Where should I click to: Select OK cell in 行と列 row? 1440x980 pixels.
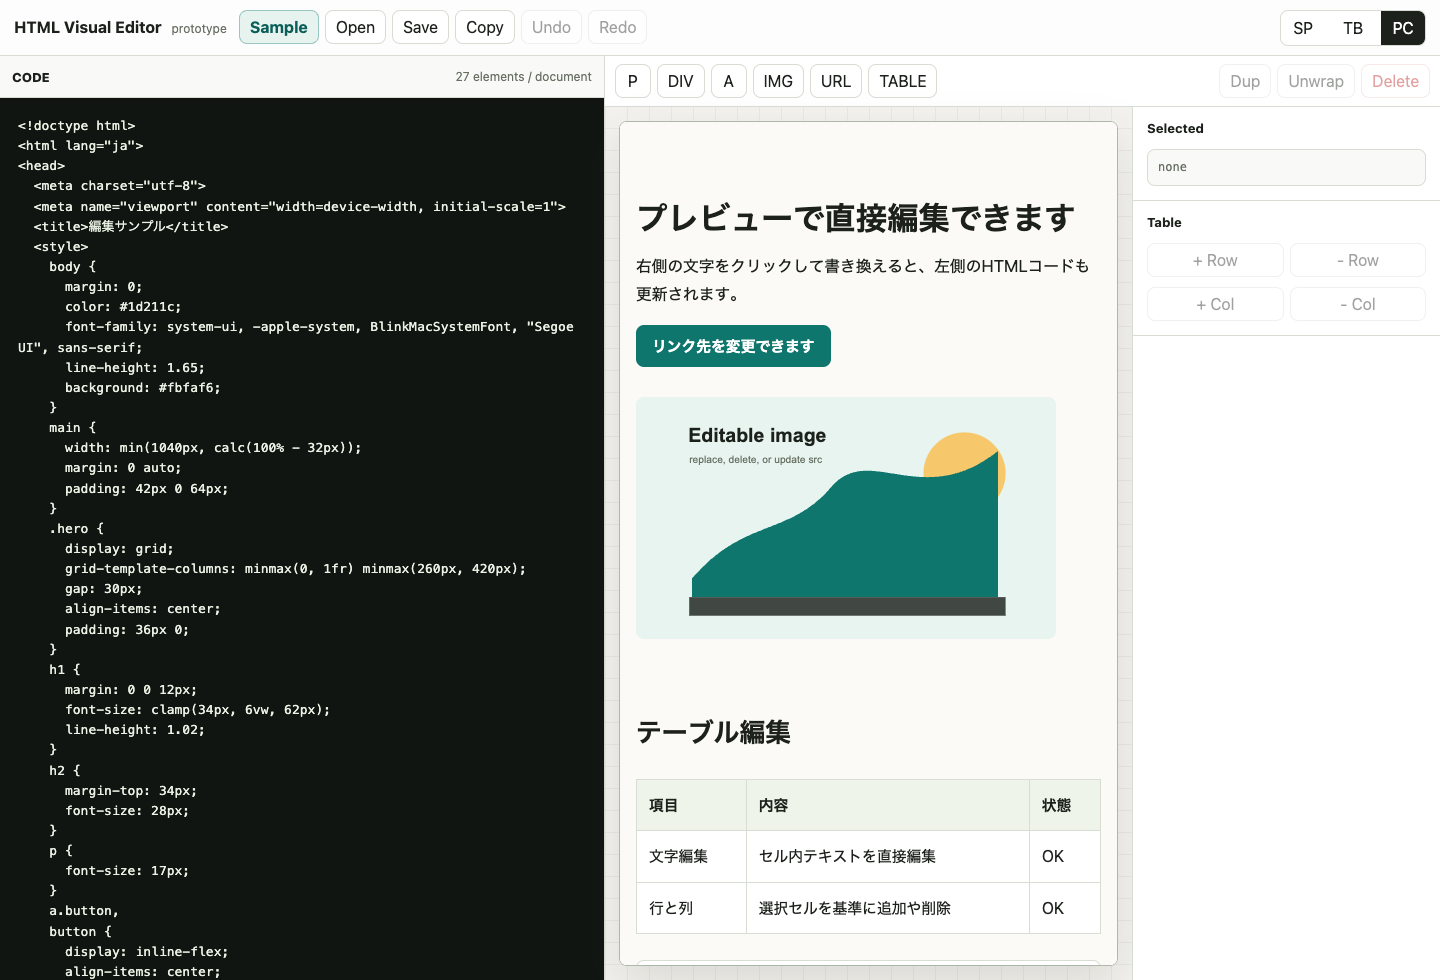(x=1065, y=908)
